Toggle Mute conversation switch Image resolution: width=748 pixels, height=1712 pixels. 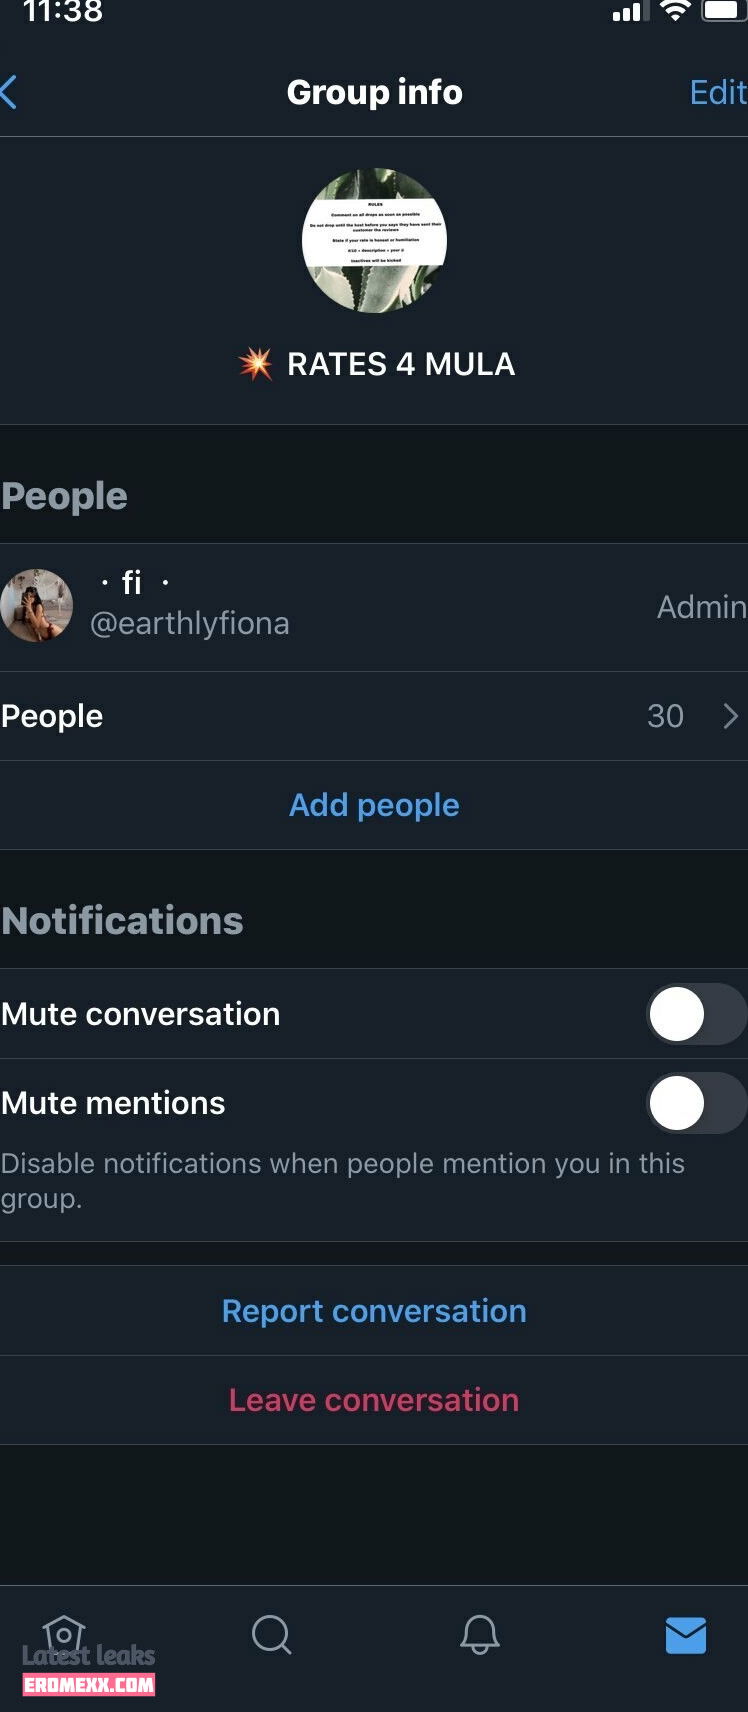point(697,1014)
